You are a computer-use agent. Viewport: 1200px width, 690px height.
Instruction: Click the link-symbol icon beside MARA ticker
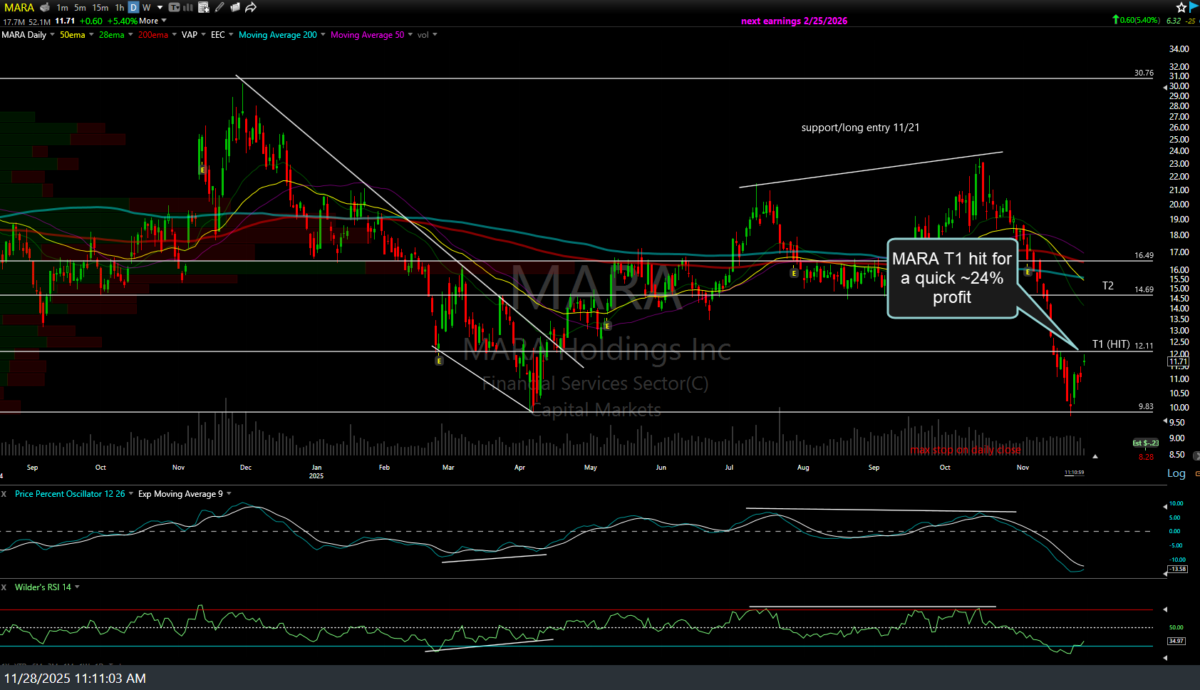46,7
